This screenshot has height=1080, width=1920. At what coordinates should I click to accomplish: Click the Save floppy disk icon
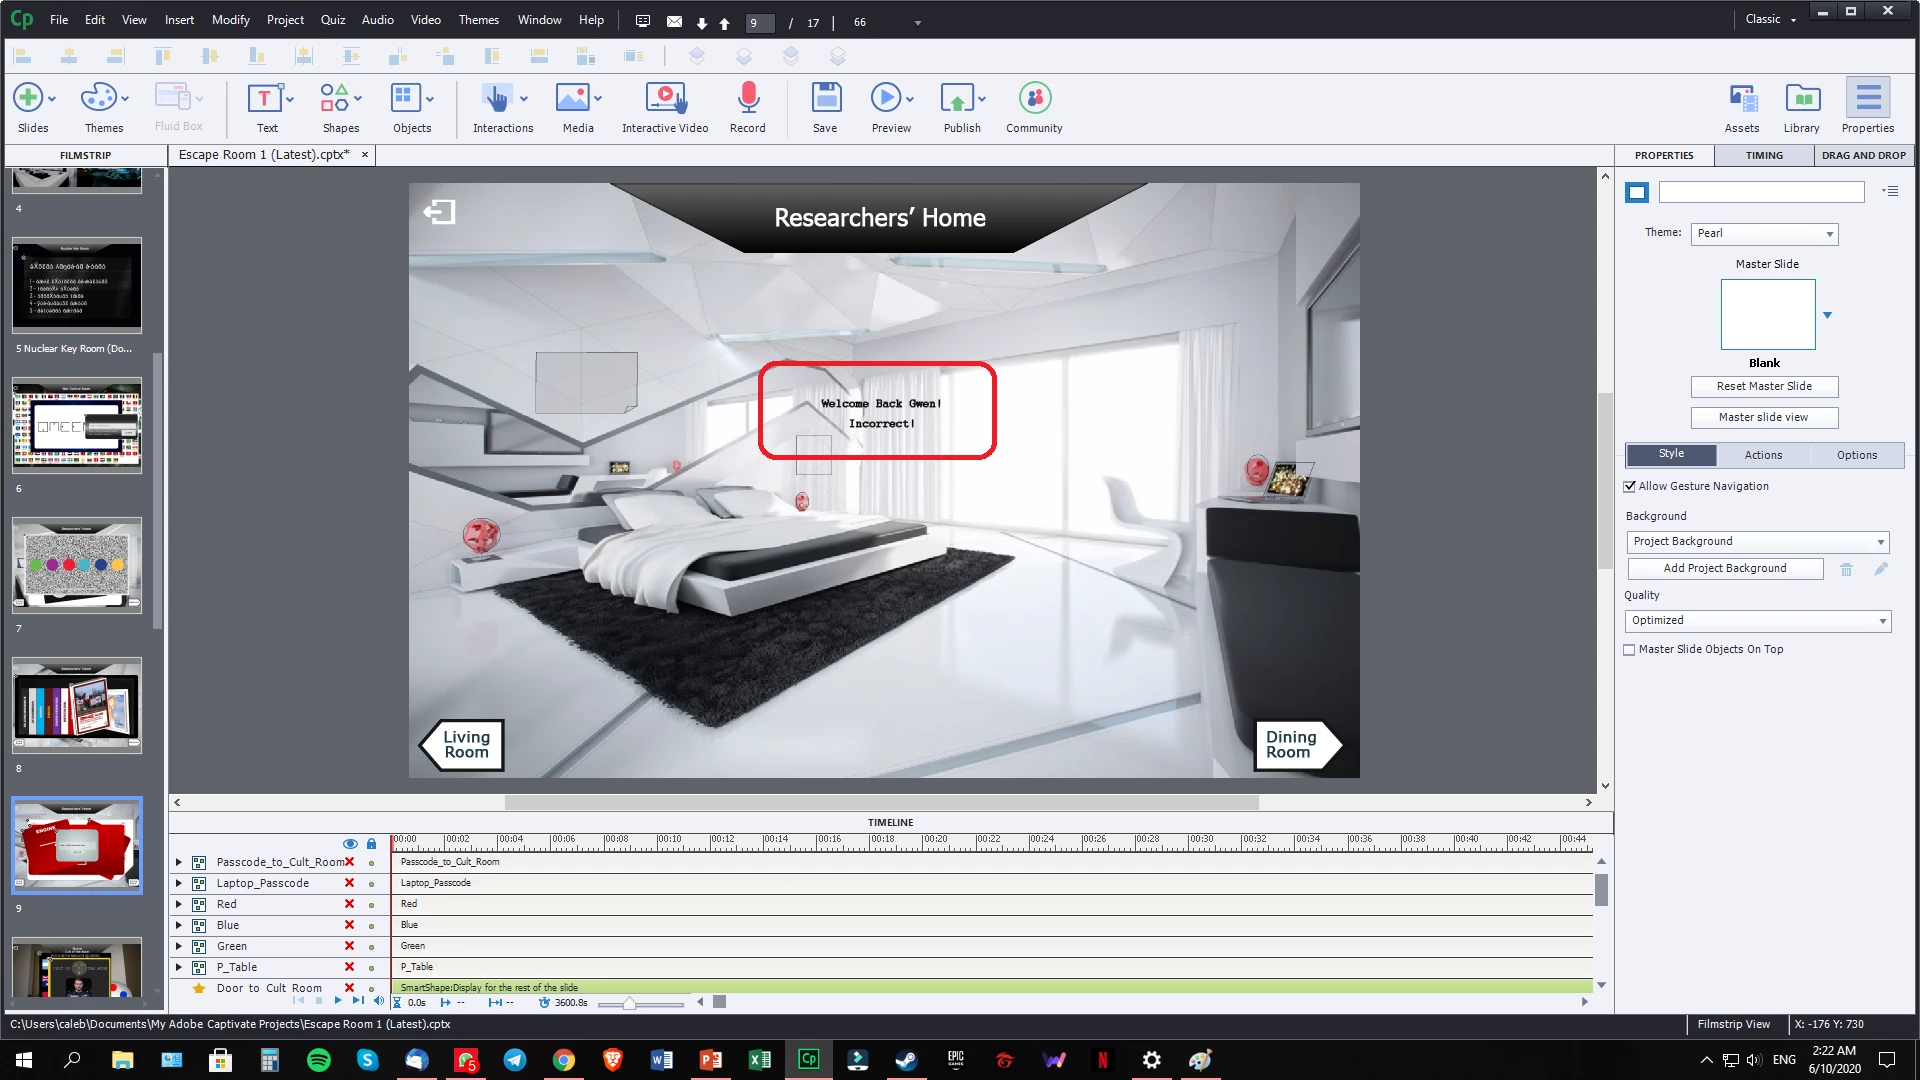(x=825, y=98)
